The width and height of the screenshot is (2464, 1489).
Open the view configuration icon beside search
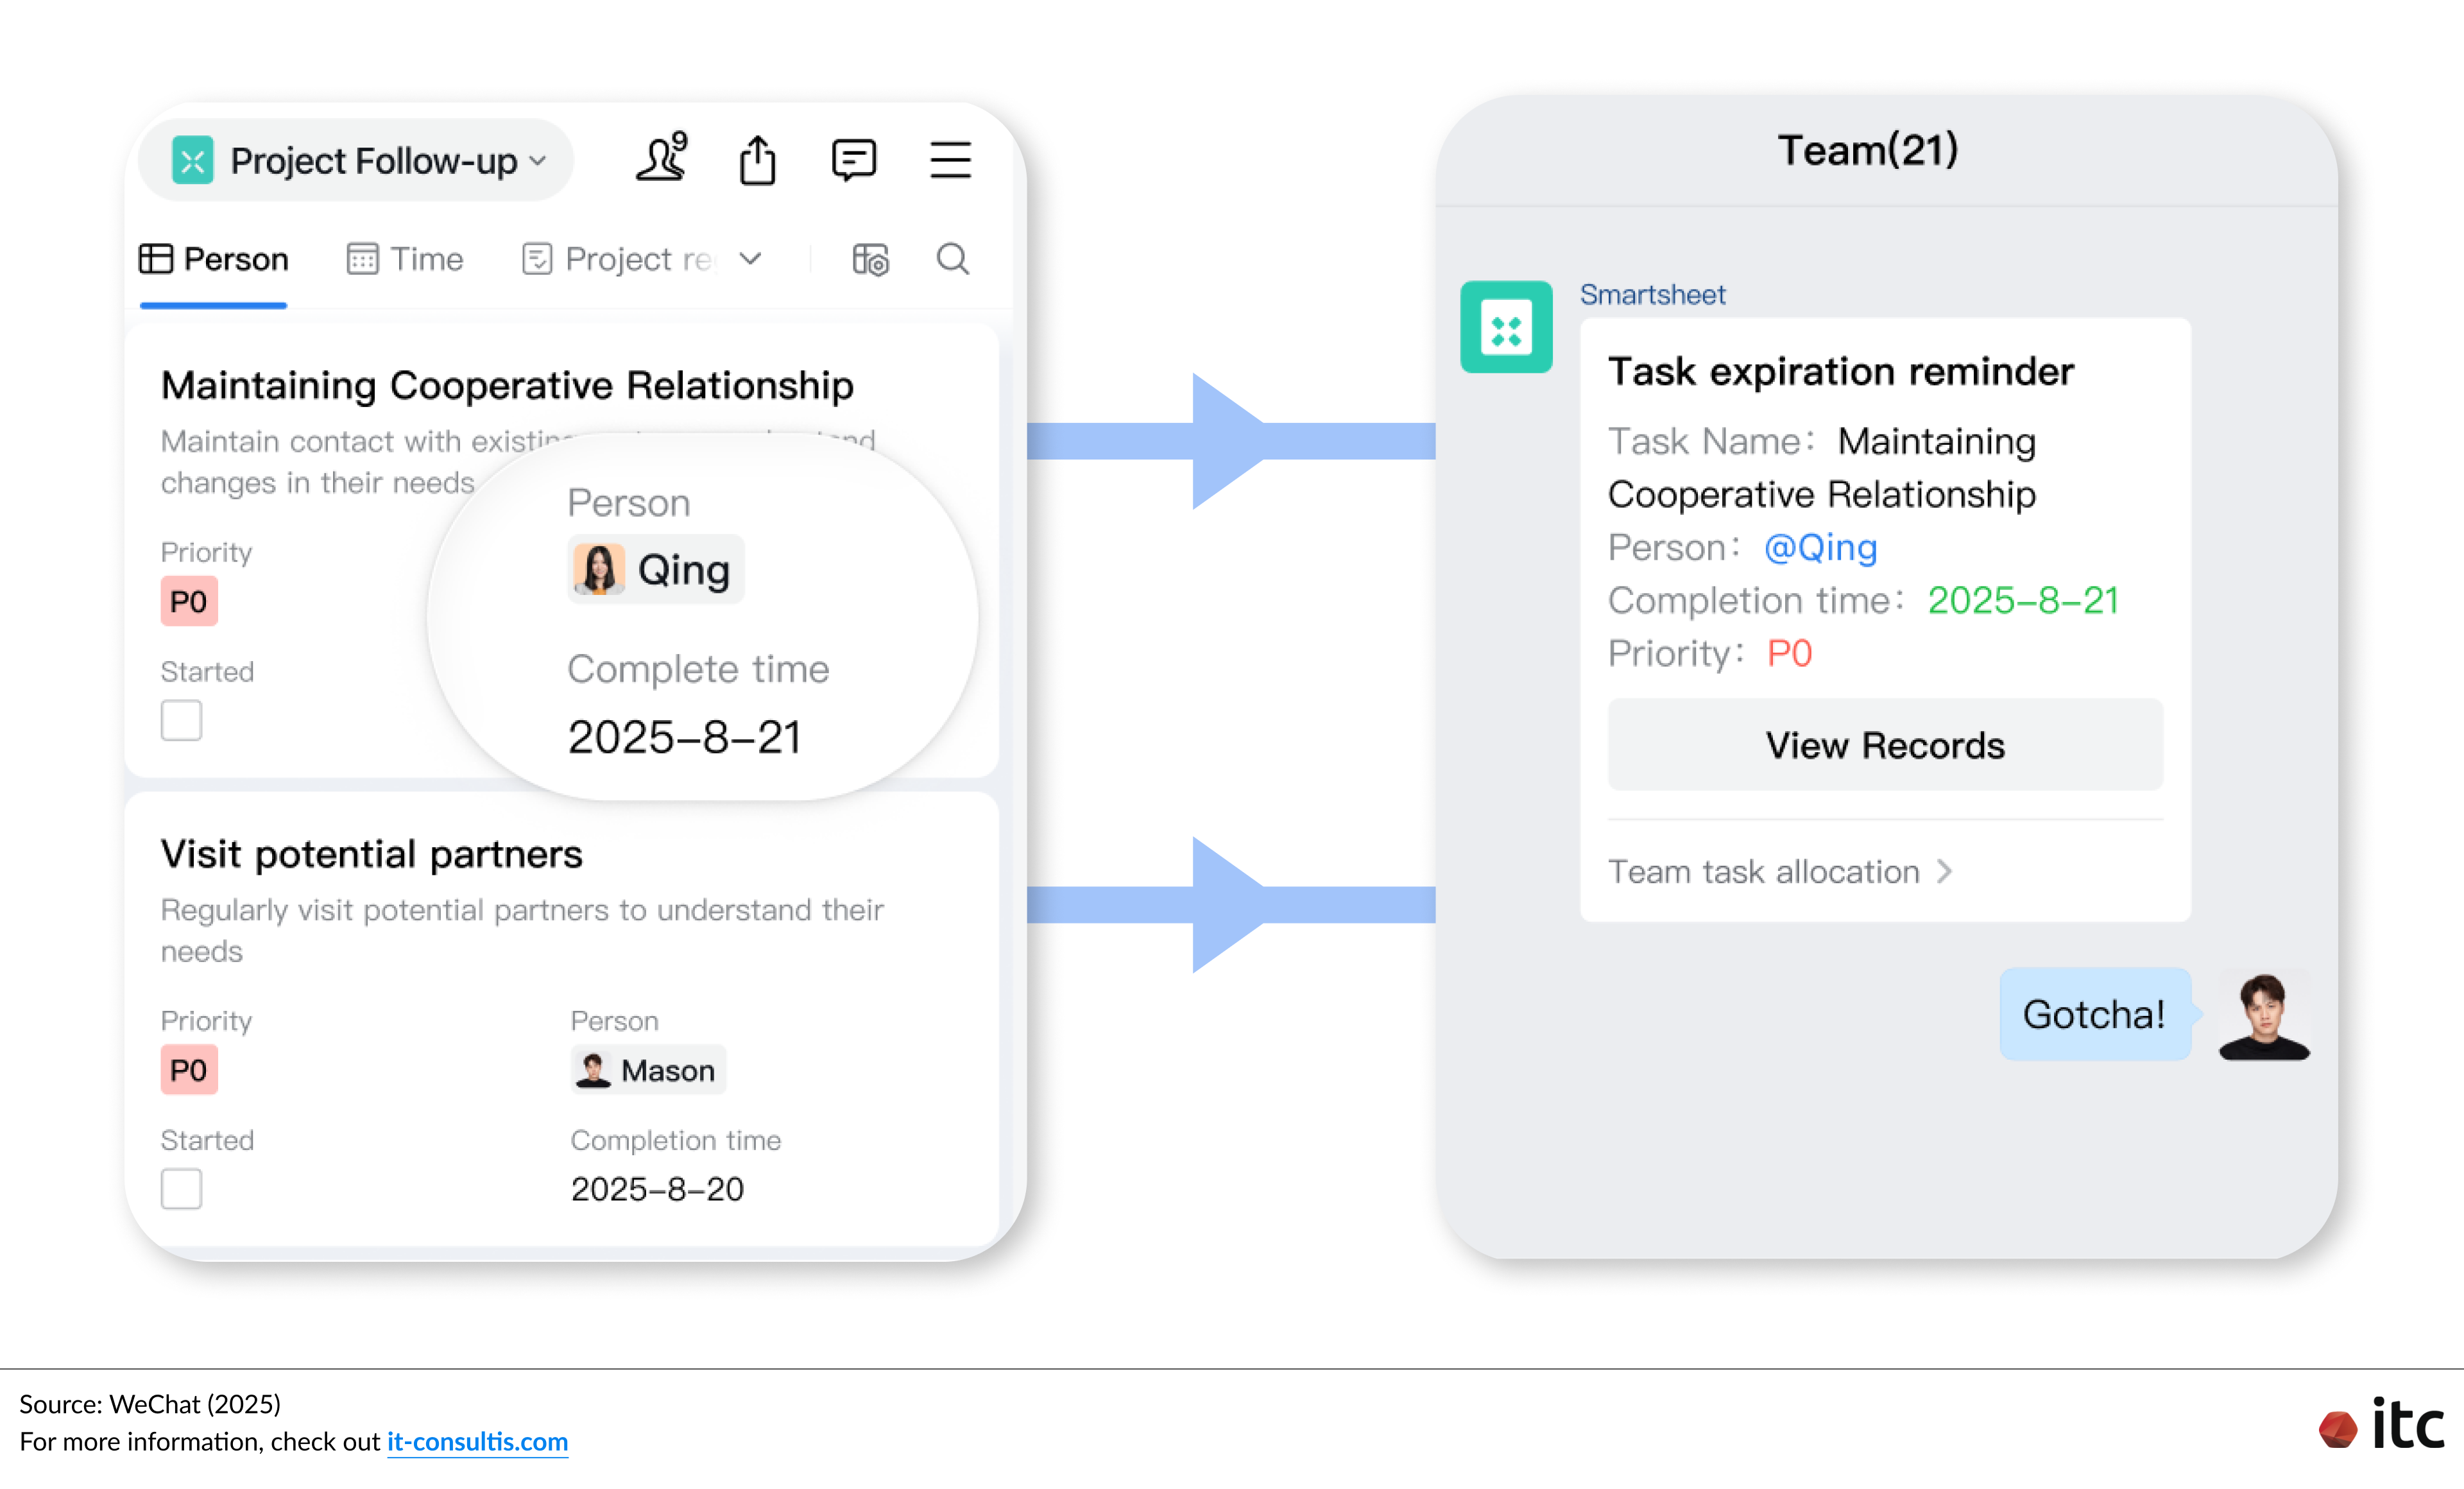click(x=869, y=259)
